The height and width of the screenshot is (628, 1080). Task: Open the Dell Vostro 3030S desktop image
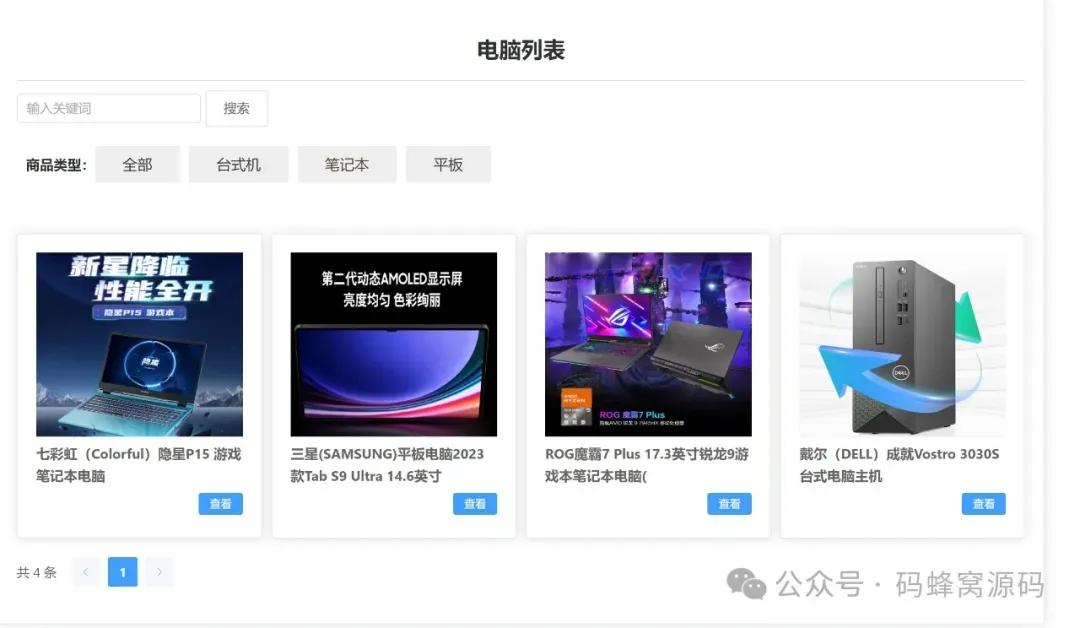pyautogui.click(x=902, y=344)
